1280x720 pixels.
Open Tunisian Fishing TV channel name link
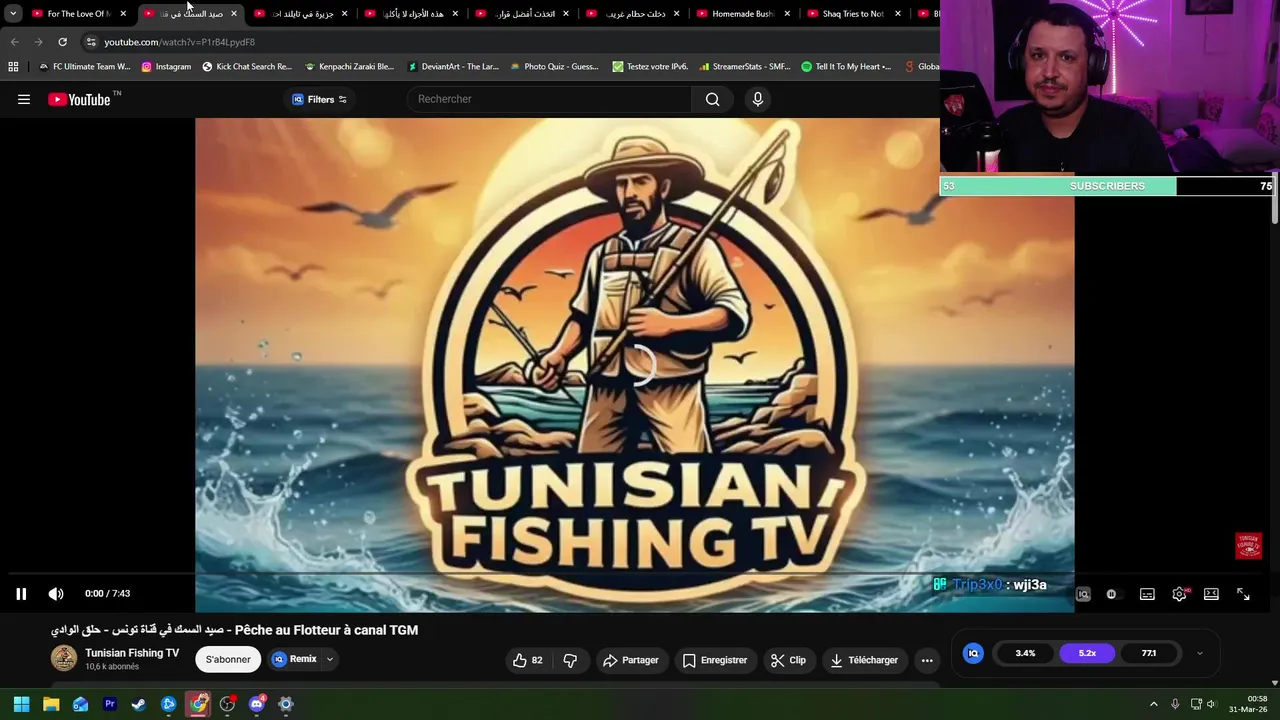pyautogui.click(x=132, y=653)
